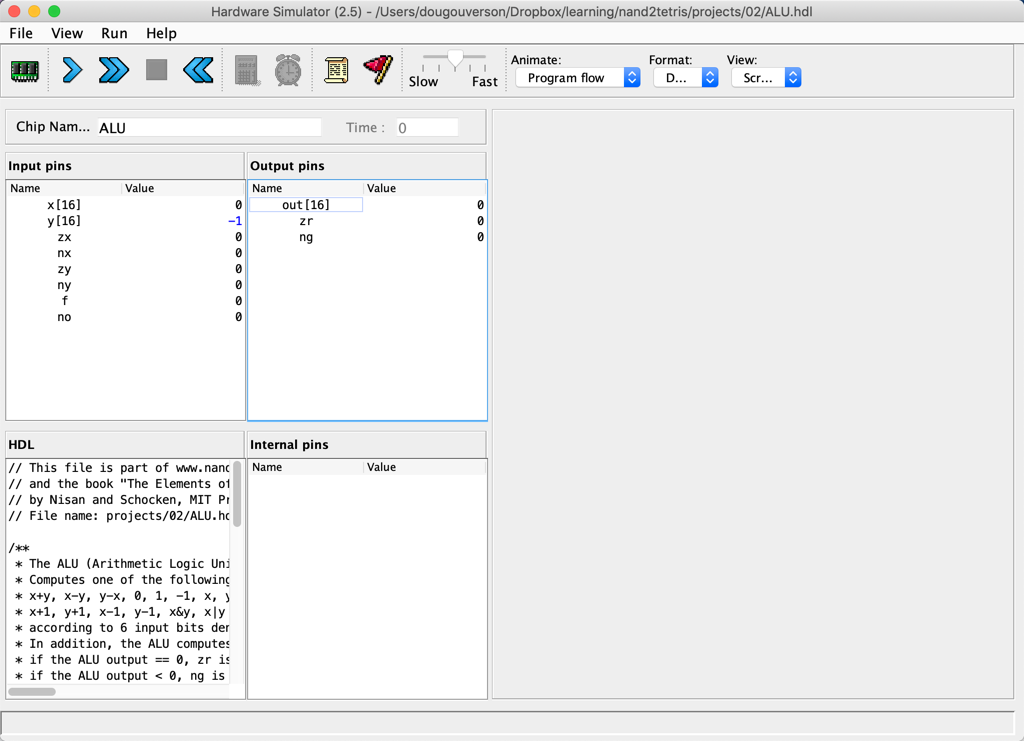
Task: Open the Help menu
Action: pyautogui.click(x=161, y=33)
